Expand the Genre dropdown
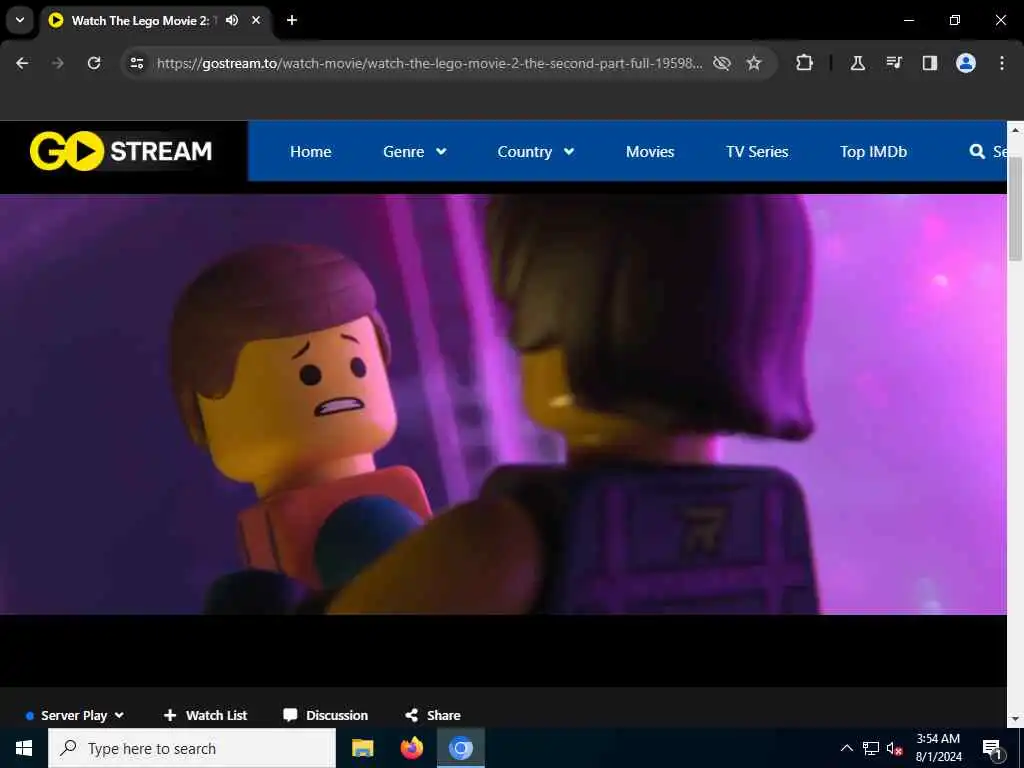 415,152
